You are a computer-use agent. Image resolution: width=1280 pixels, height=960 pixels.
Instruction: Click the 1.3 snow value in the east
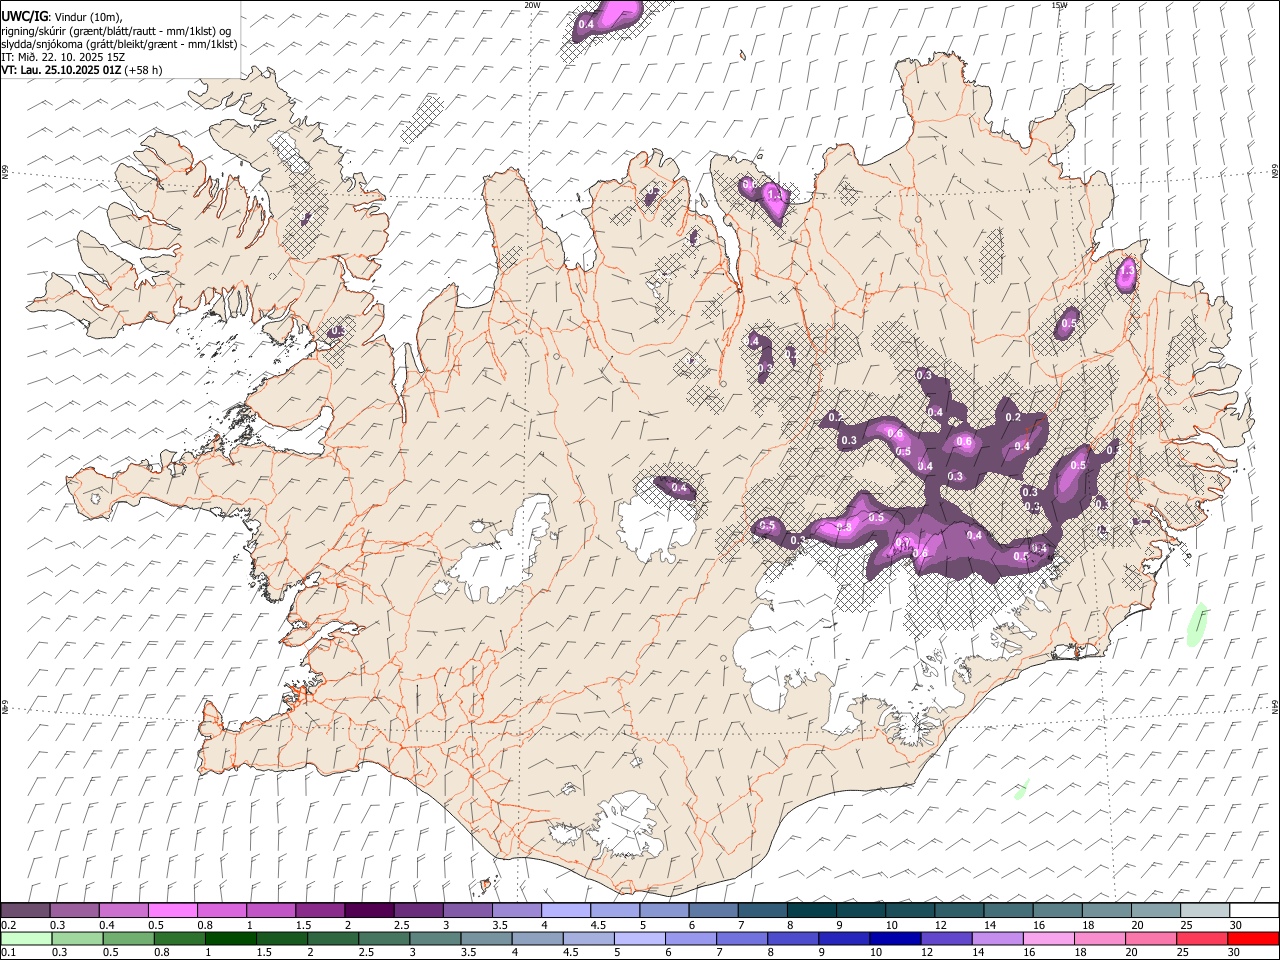(1127, 271)
